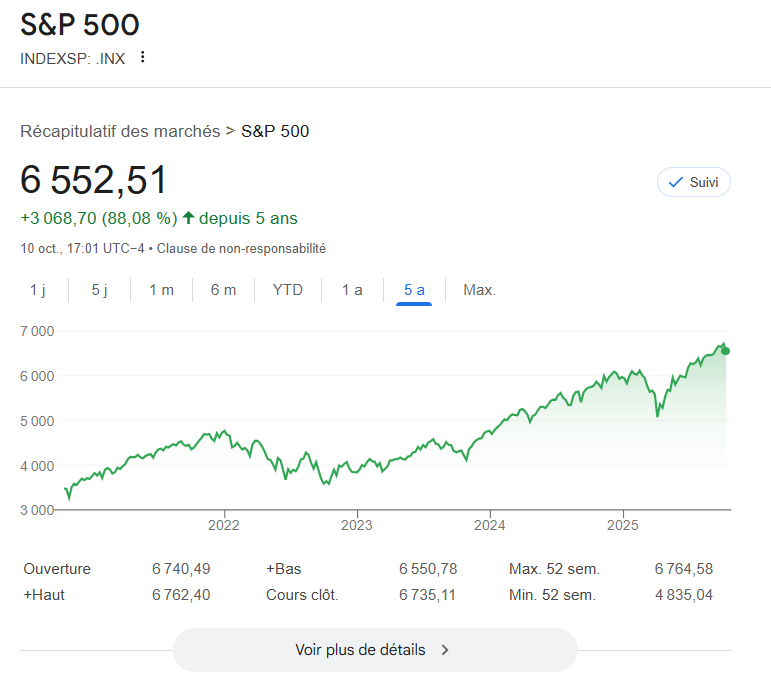The image size is (771, 684).
Task: Show the Max. chart range
Action: (x=479, y=290)
